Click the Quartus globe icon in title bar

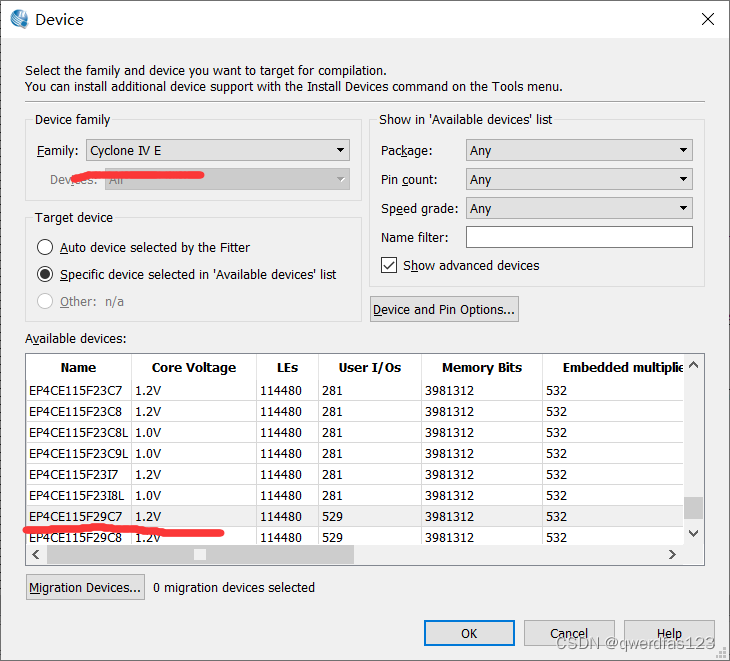[x=20, y=19]
